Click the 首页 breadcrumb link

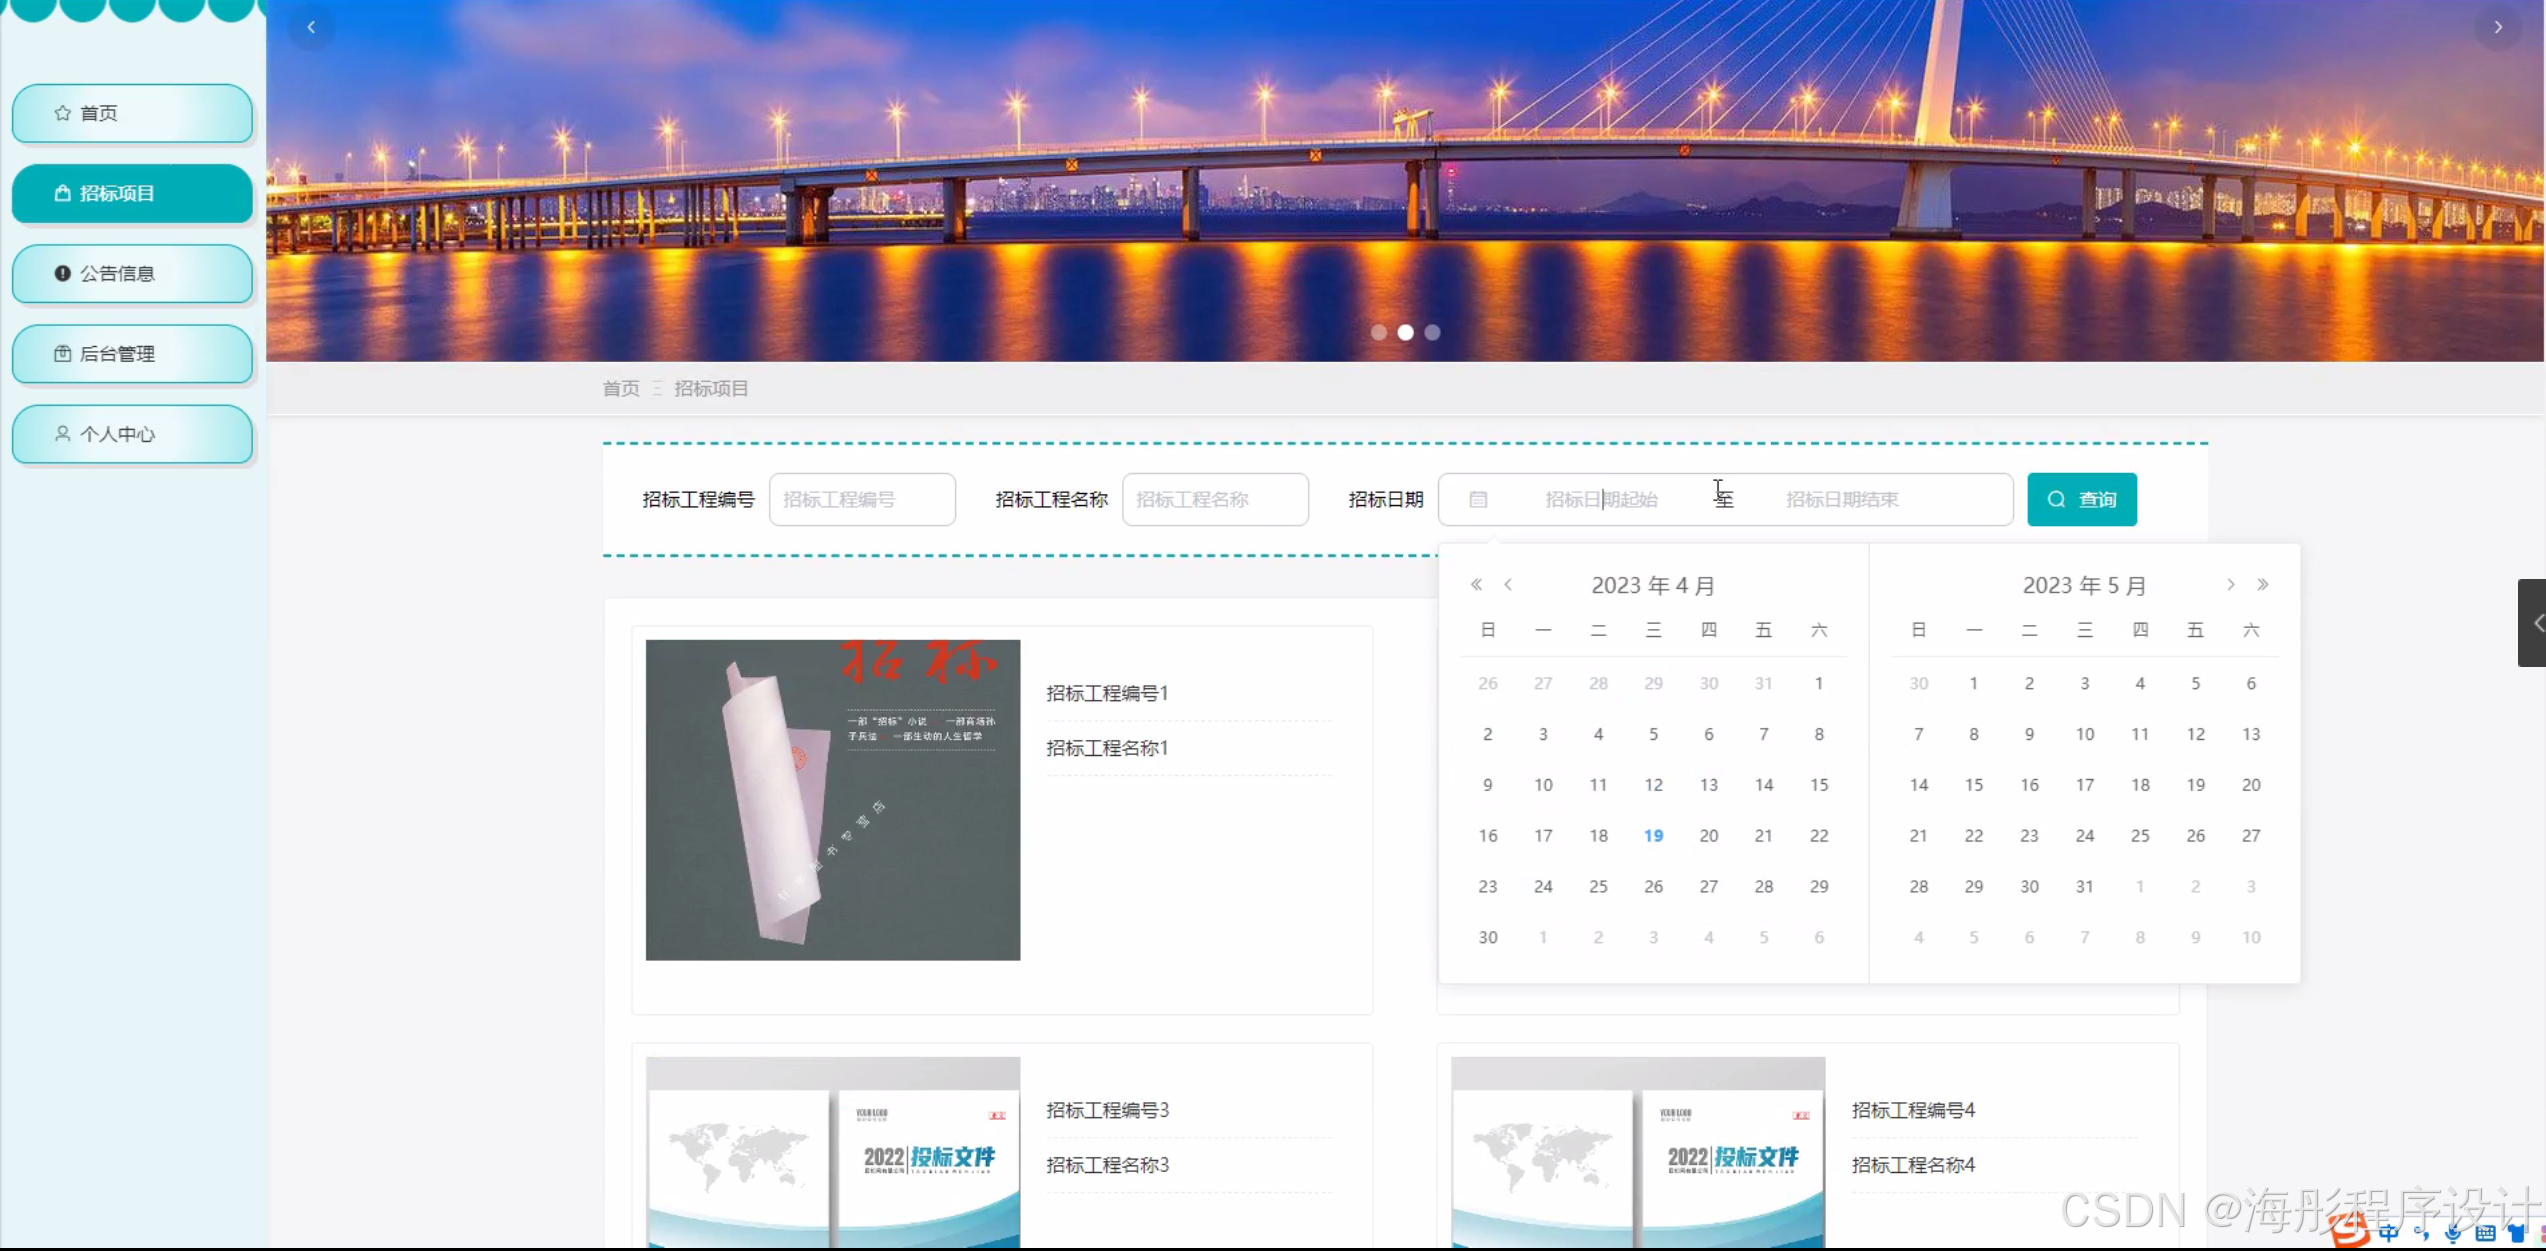[620, 388]
